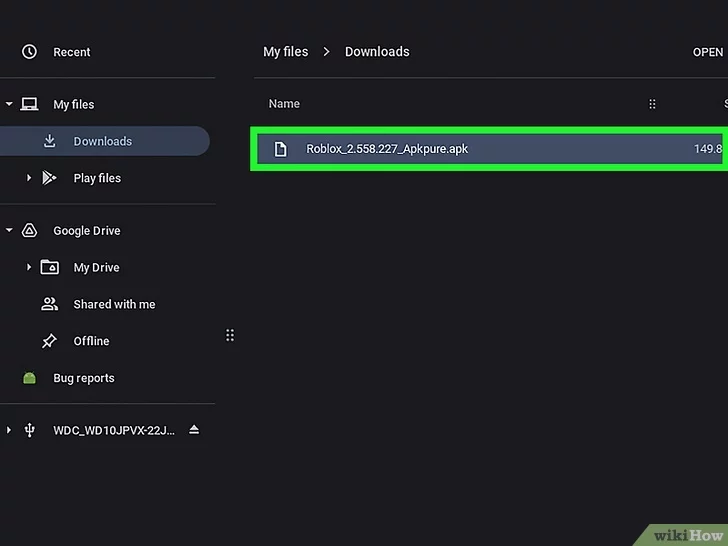Click the Play files store icon

point(49,178)
